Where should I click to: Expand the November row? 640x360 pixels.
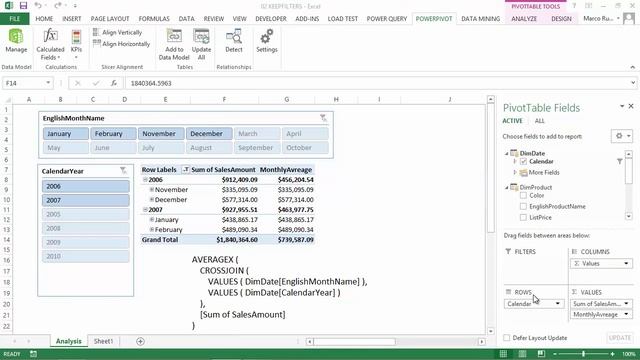(x=151, y=189)
